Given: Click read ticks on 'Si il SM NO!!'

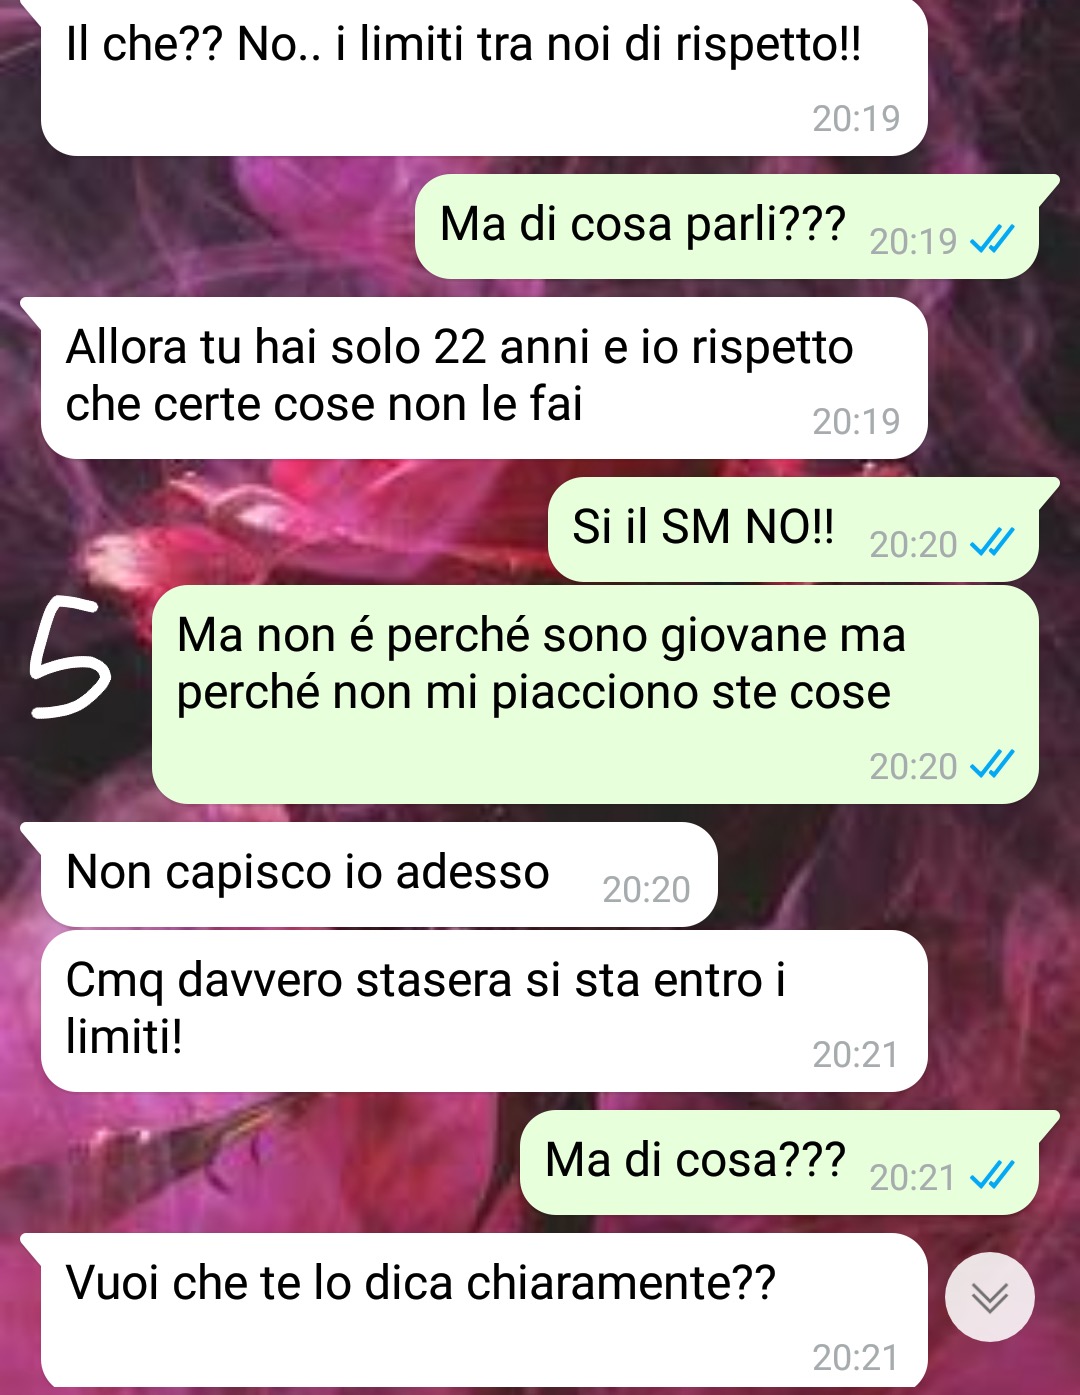Looking at the screenshot, I should point(993,542).
